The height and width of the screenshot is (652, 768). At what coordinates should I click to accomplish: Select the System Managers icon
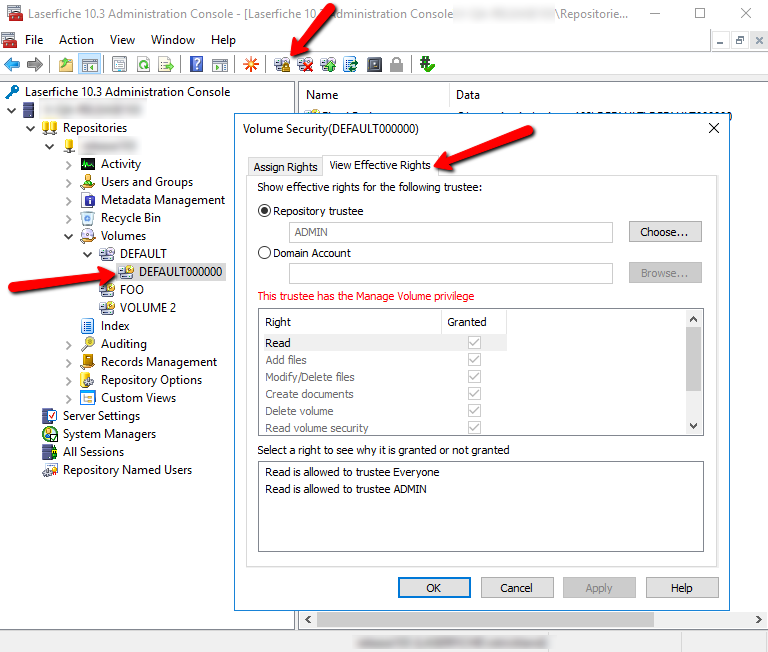49,434
